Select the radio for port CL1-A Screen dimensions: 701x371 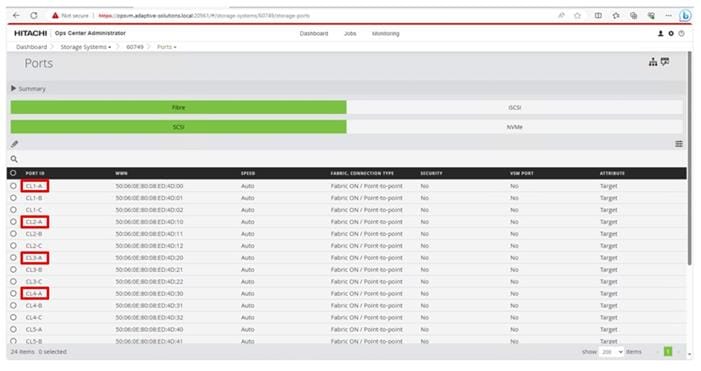(x=13, y=186)
